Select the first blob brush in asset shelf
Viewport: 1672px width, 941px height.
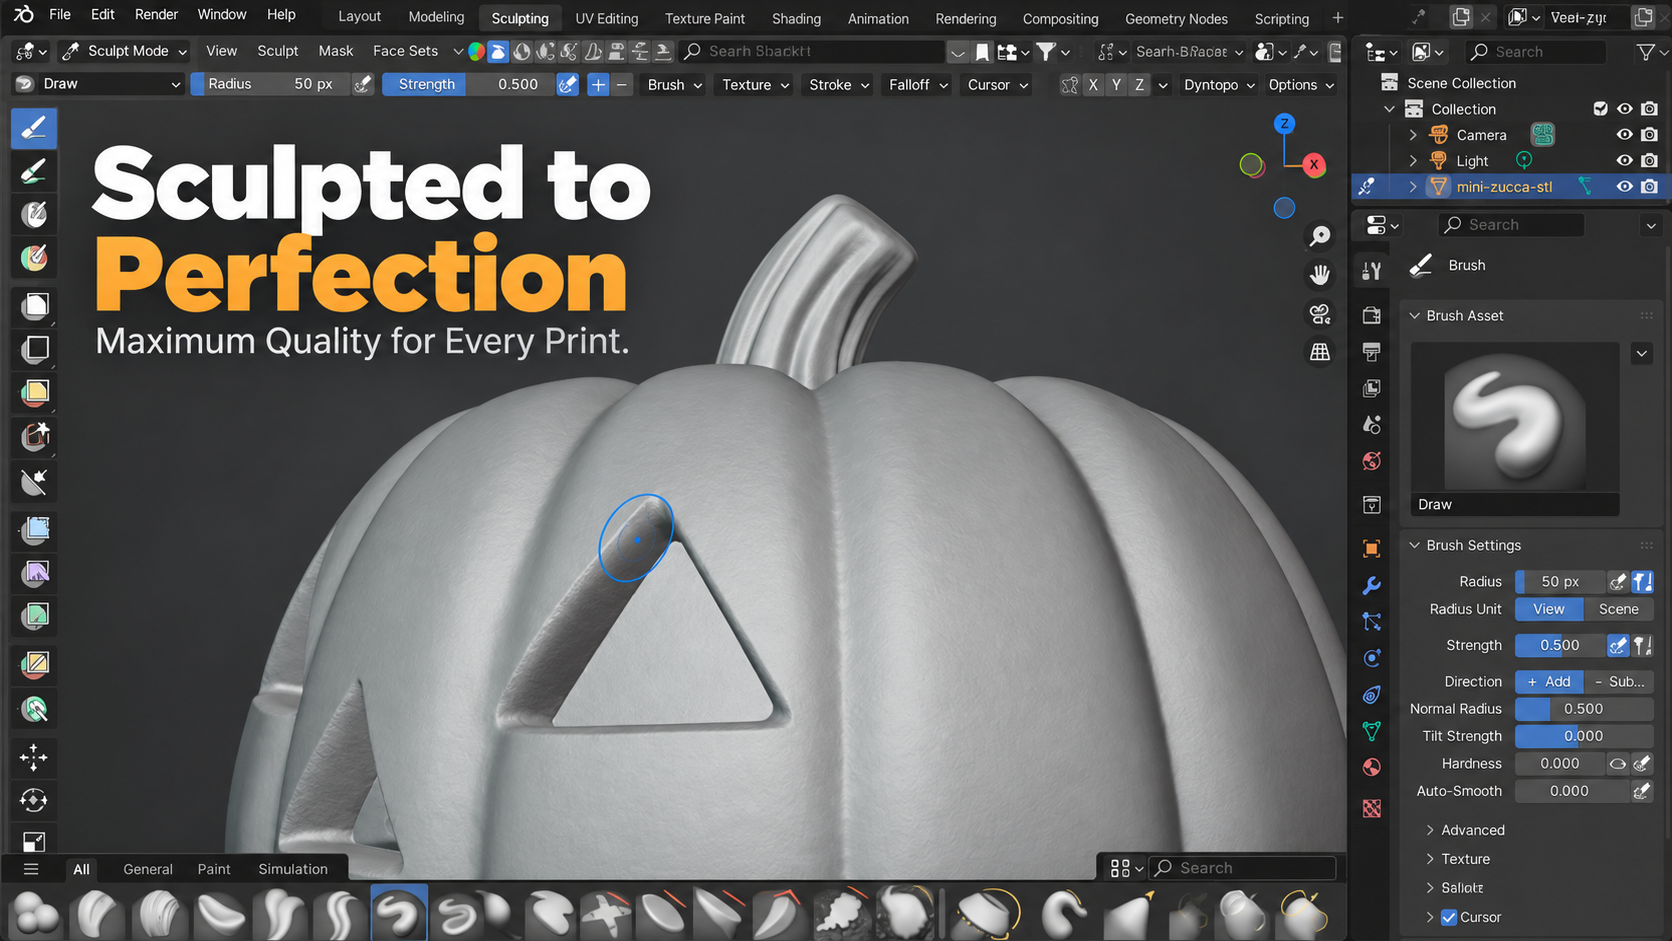tap(36, 914)
